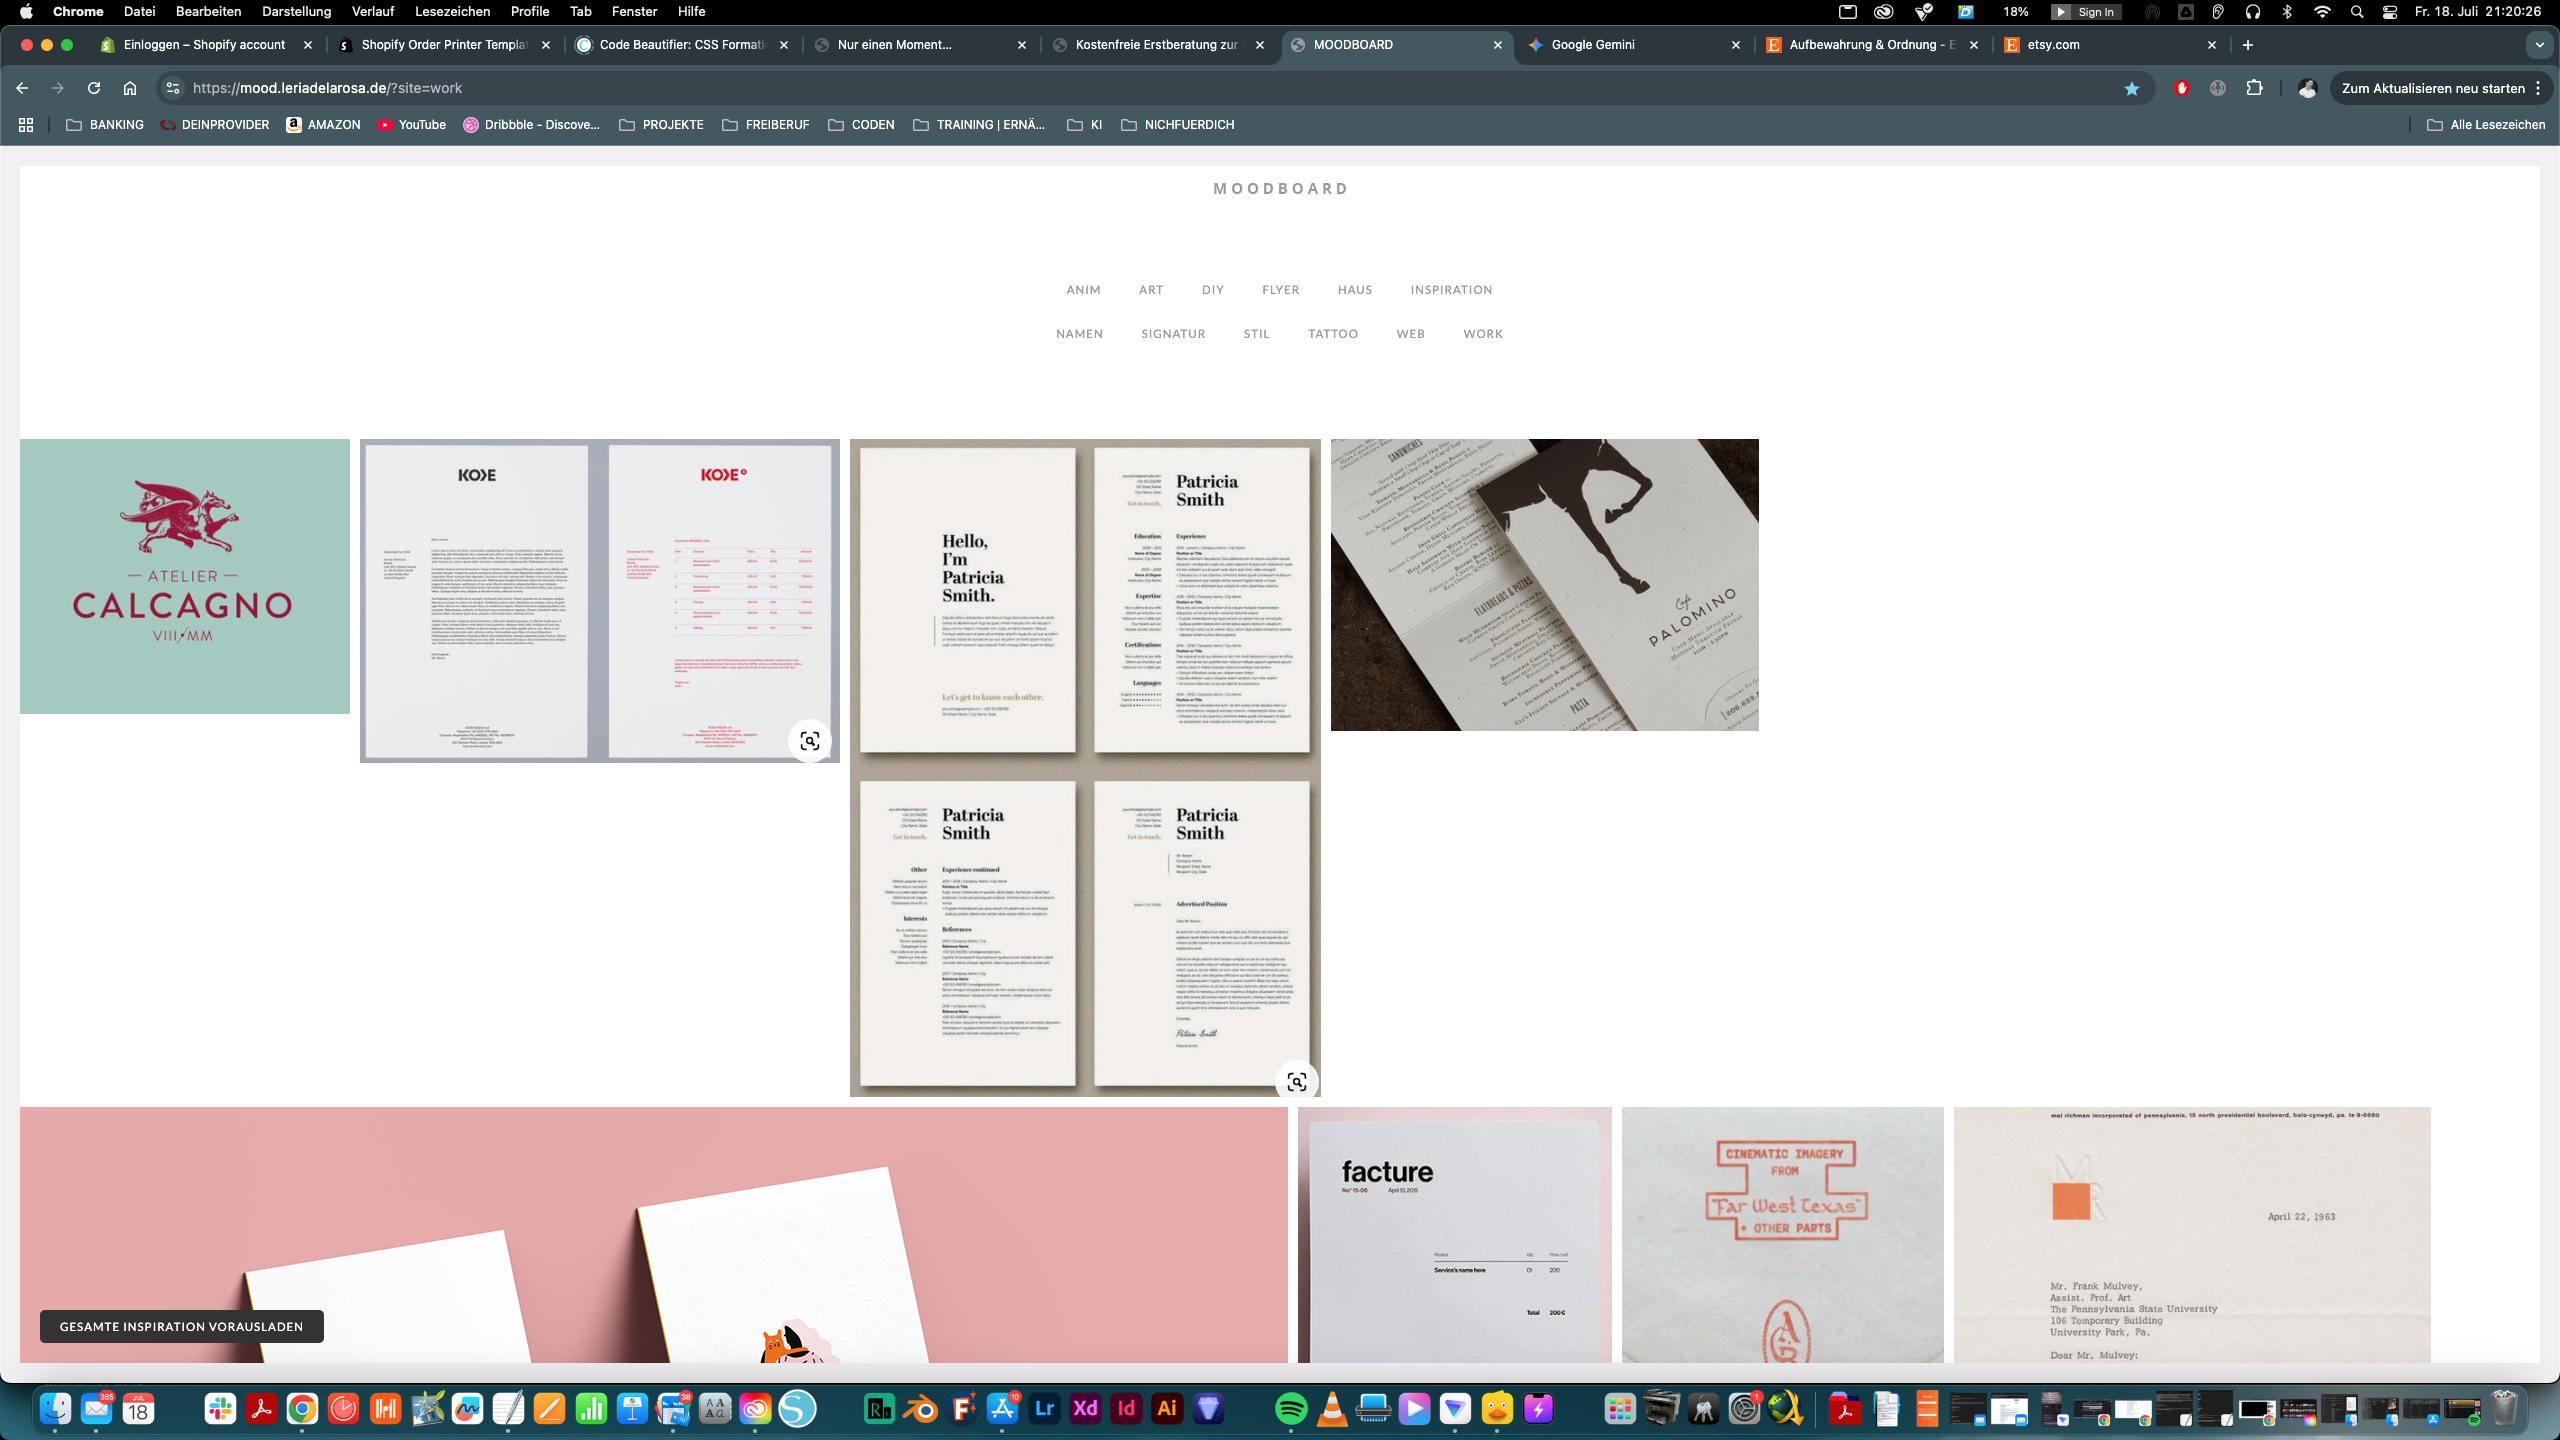
Task: Open the YouTube bookmark
Action: tap(412, 125)
